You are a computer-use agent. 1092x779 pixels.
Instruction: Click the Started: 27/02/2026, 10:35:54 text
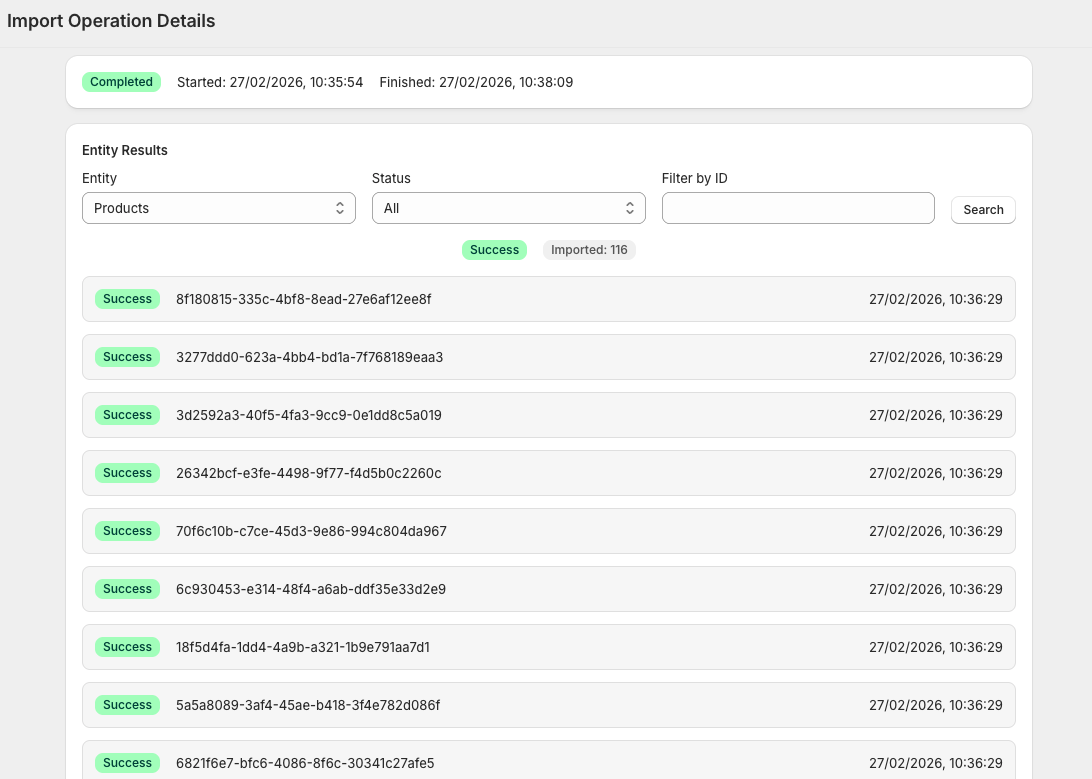coord(270,82)
